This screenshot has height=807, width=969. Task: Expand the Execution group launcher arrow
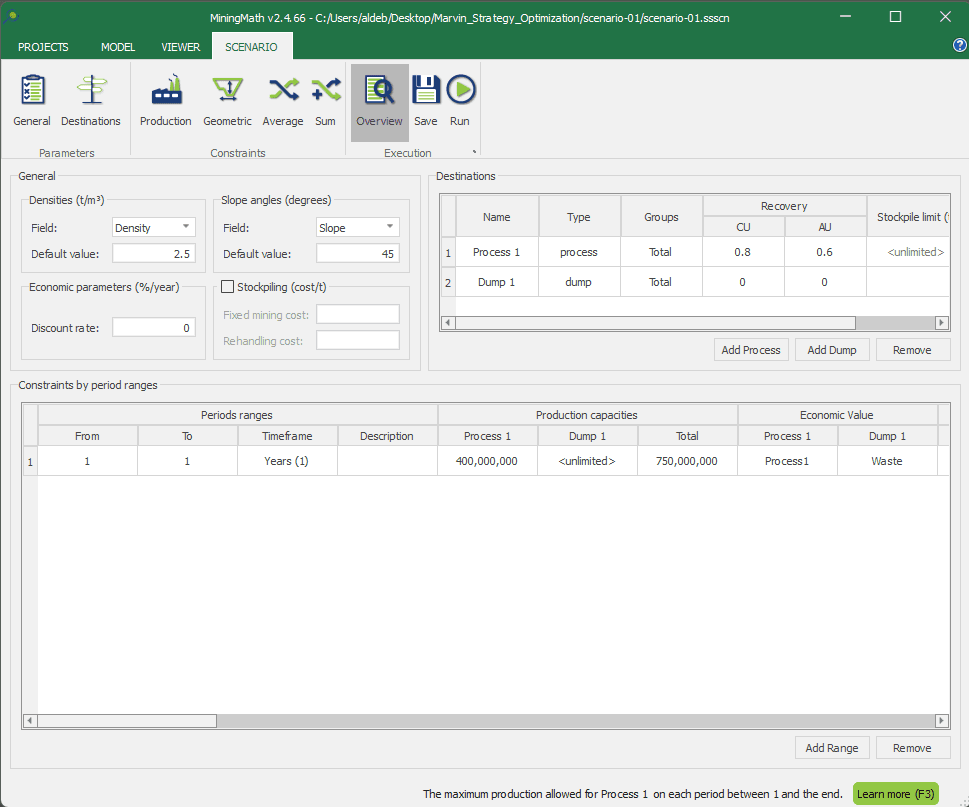[474, 153]
